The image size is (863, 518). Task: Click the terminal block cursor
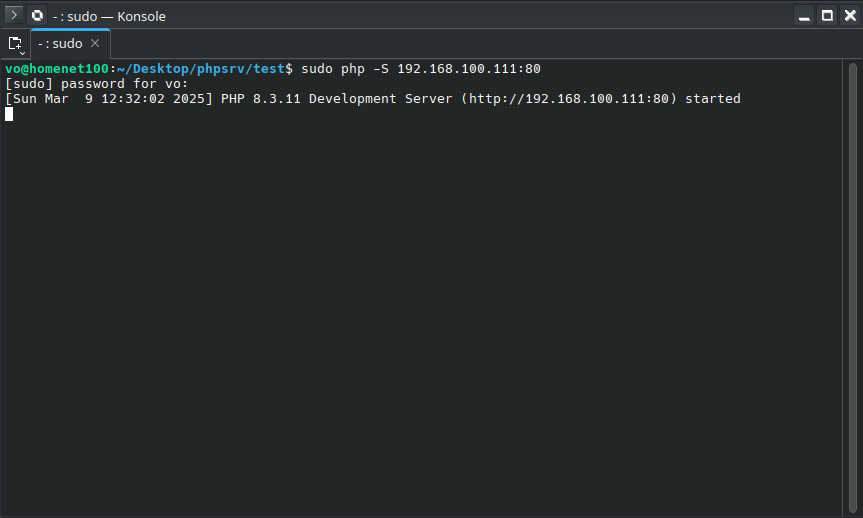tap(9, 114)
